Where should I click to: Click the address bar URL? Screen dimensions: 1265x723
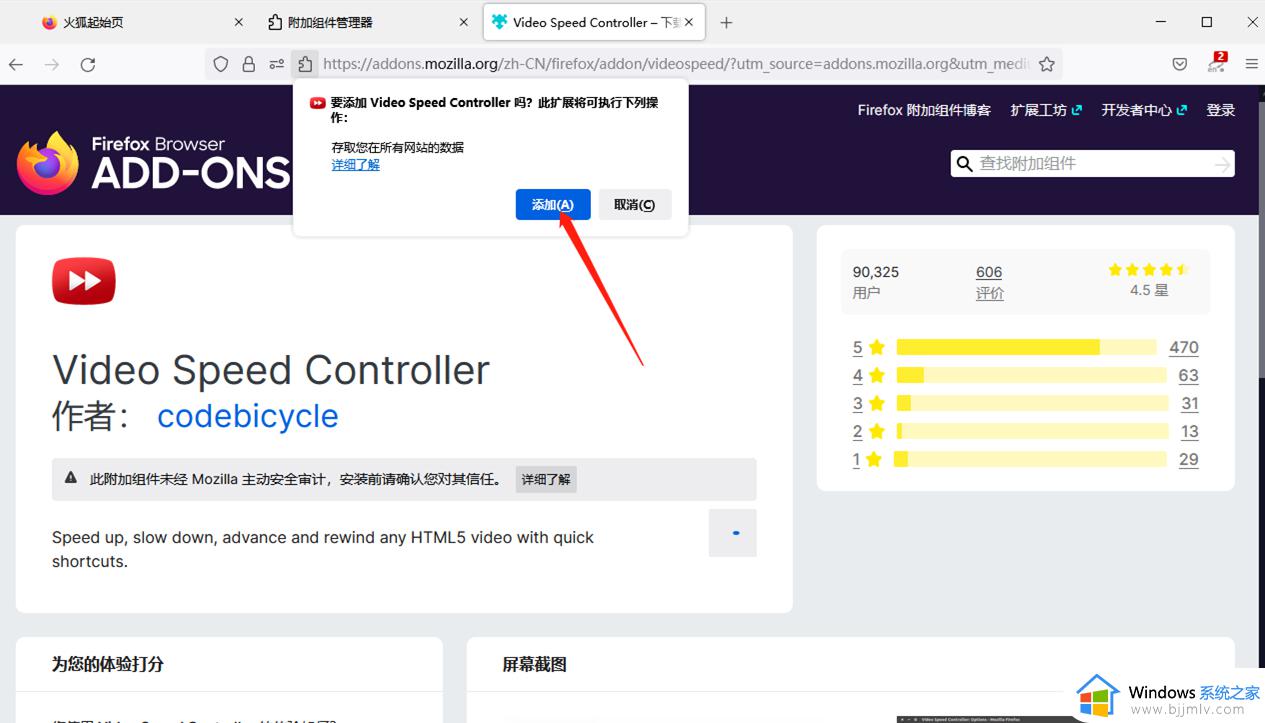(675, 64)
